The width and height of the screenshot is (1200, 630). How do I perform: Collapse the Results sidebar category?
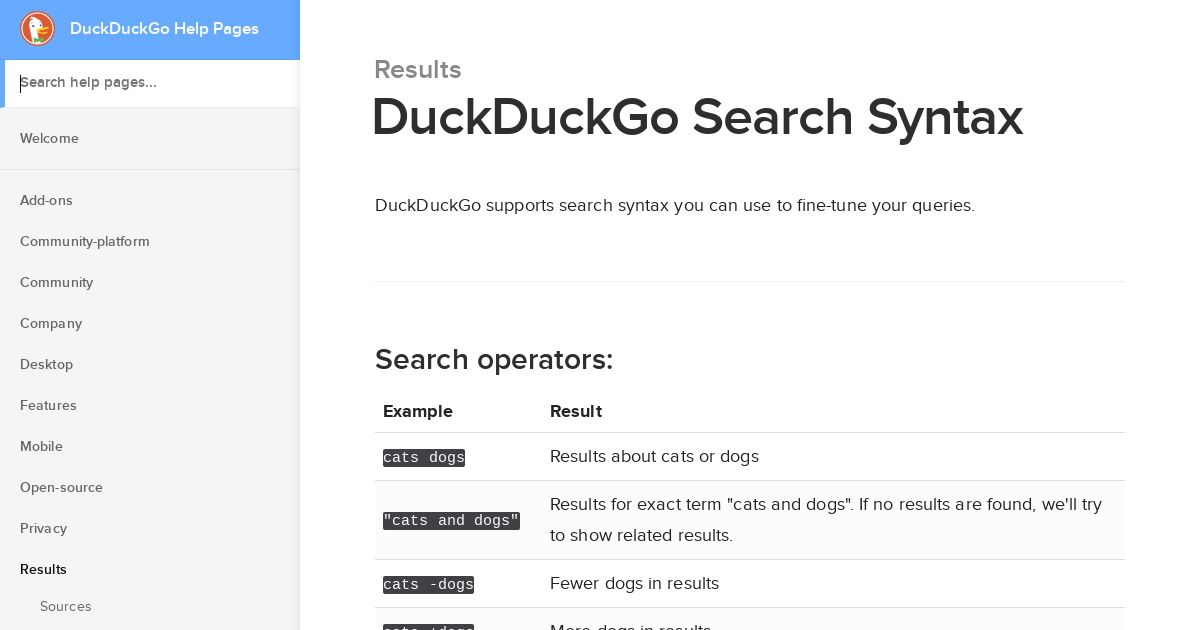43,570
